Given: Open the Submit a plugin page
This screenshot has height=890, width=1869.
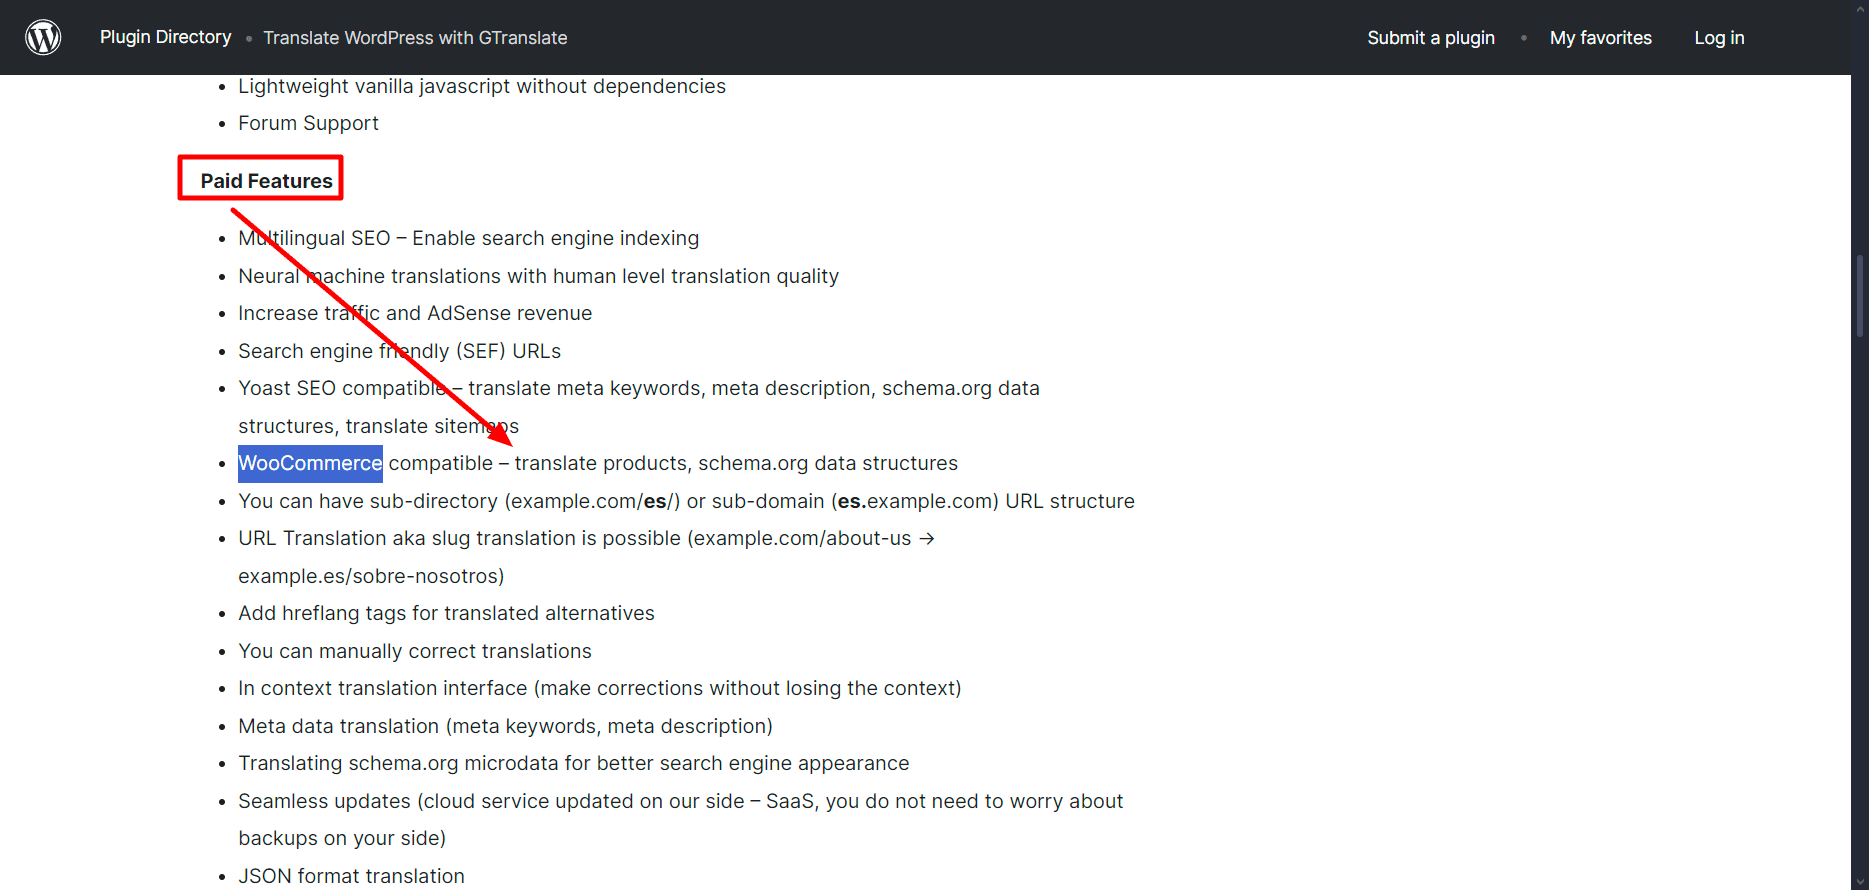Looking at the screenshot, I should [1431, 38].
